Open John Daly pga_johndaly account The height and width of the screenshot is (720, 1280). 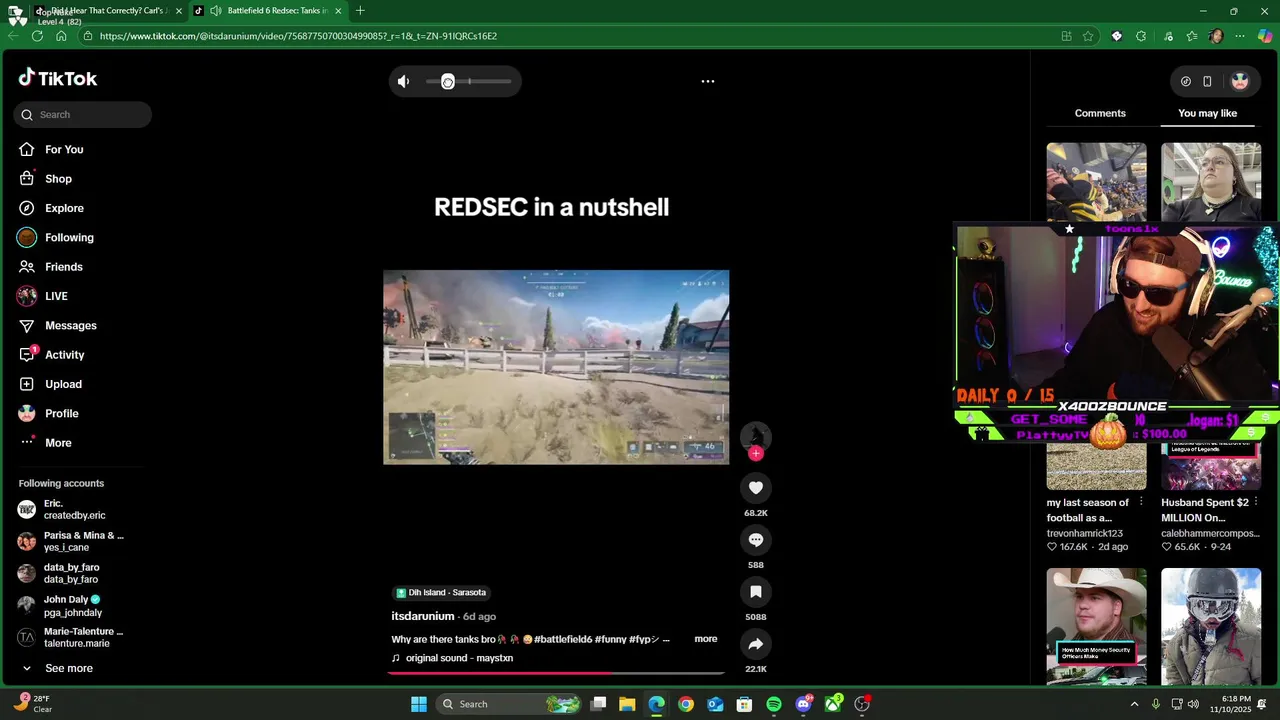coord(72,606)
